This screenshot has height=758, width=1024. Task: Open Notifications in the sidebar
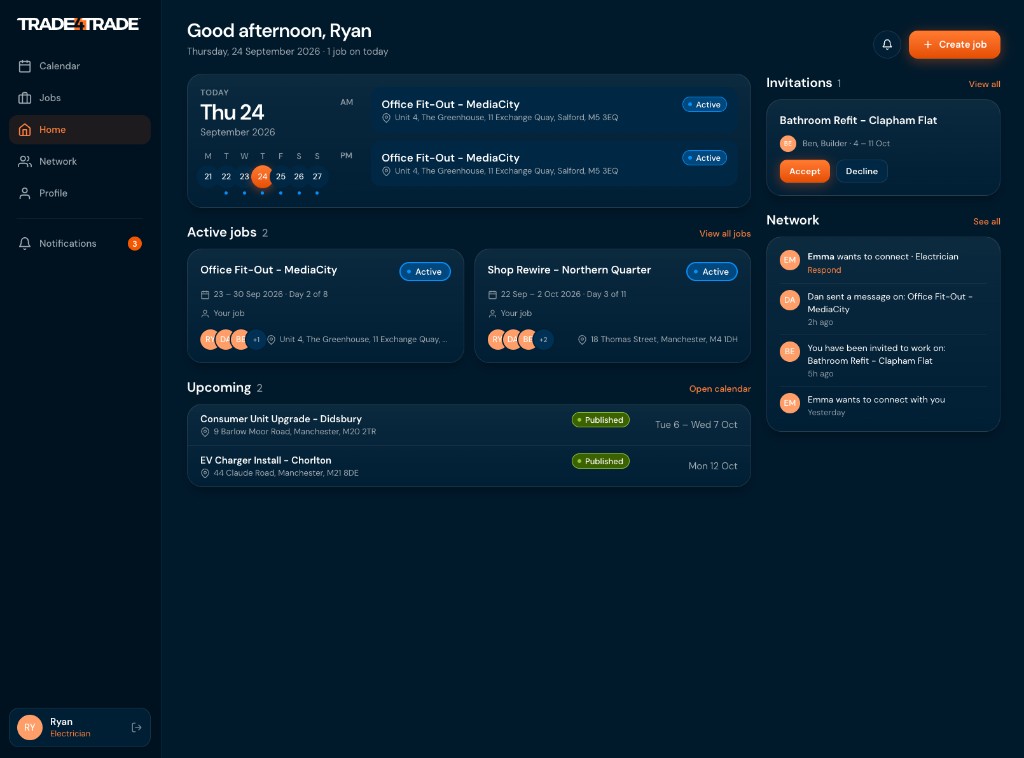[80, 244]
